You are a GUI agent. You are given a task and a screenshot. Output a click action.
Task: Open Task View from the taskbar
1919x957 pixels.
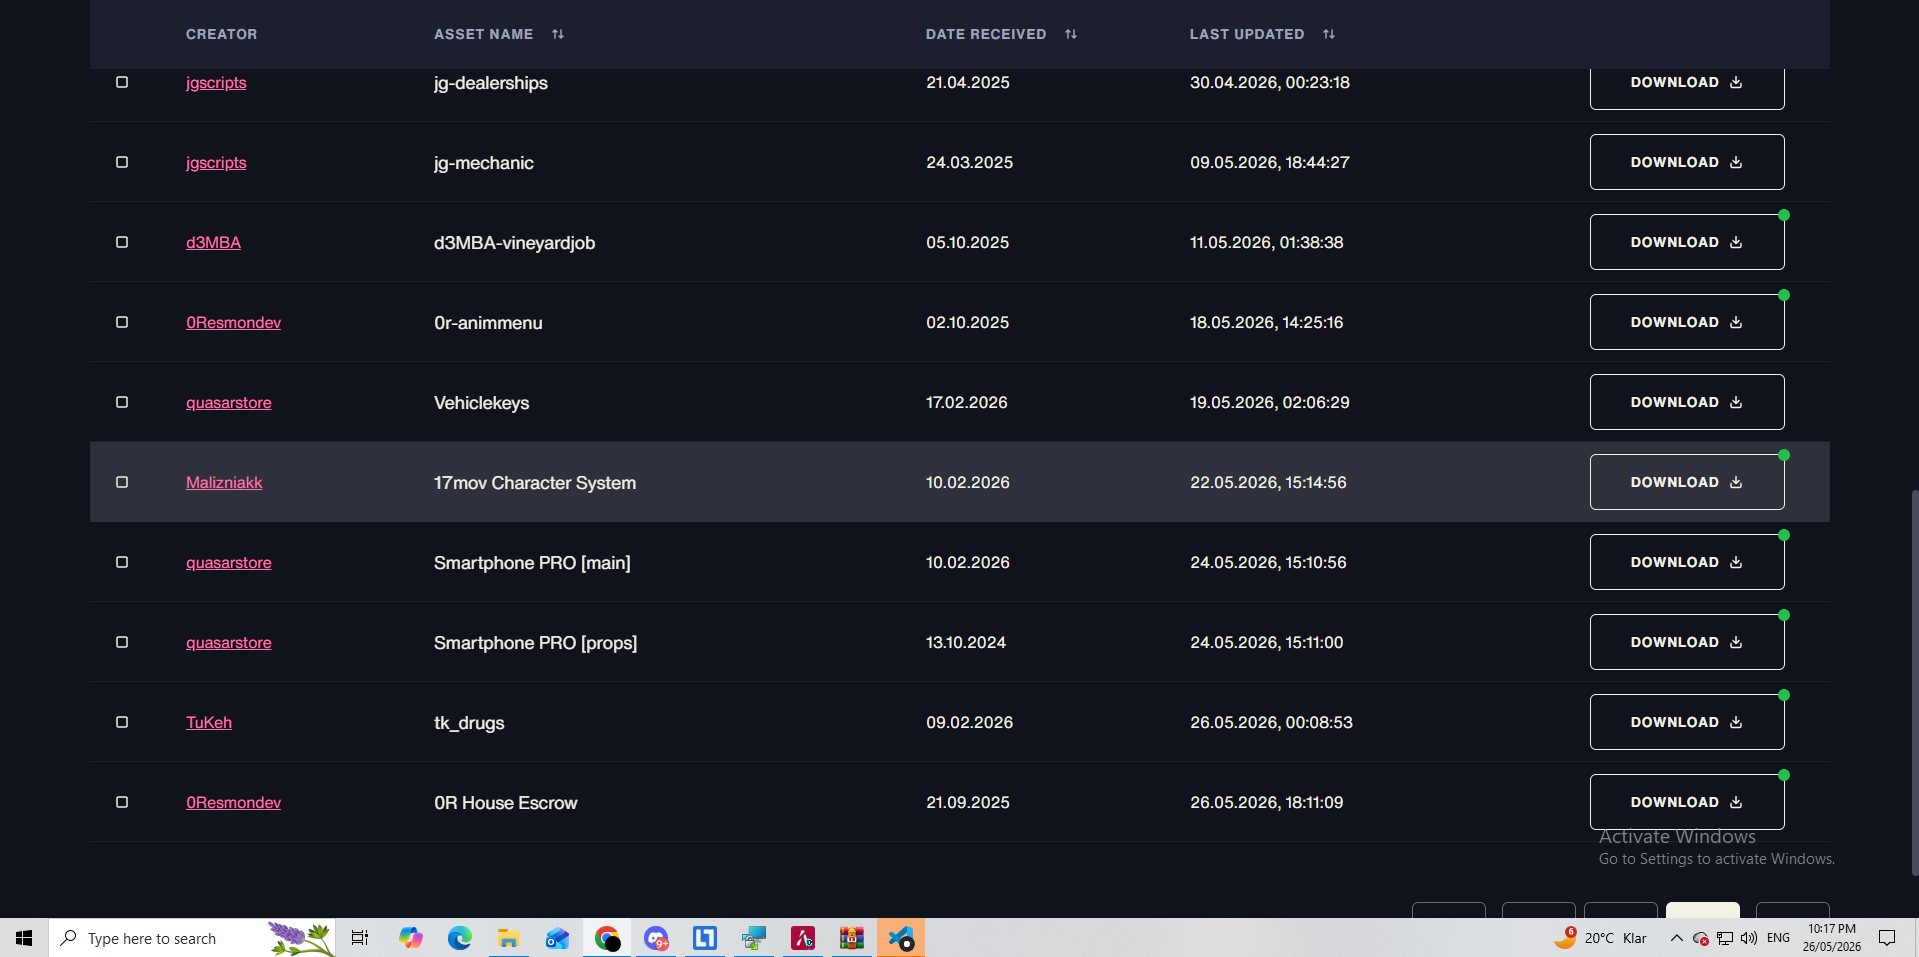[360, 938]
